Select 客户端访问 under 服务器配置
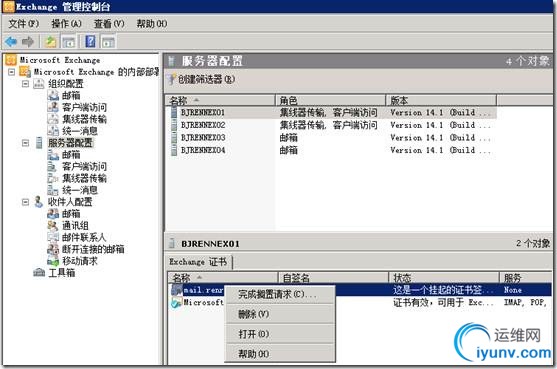The width and height of the screenshot is (557, 369). (x=84, y=167)
